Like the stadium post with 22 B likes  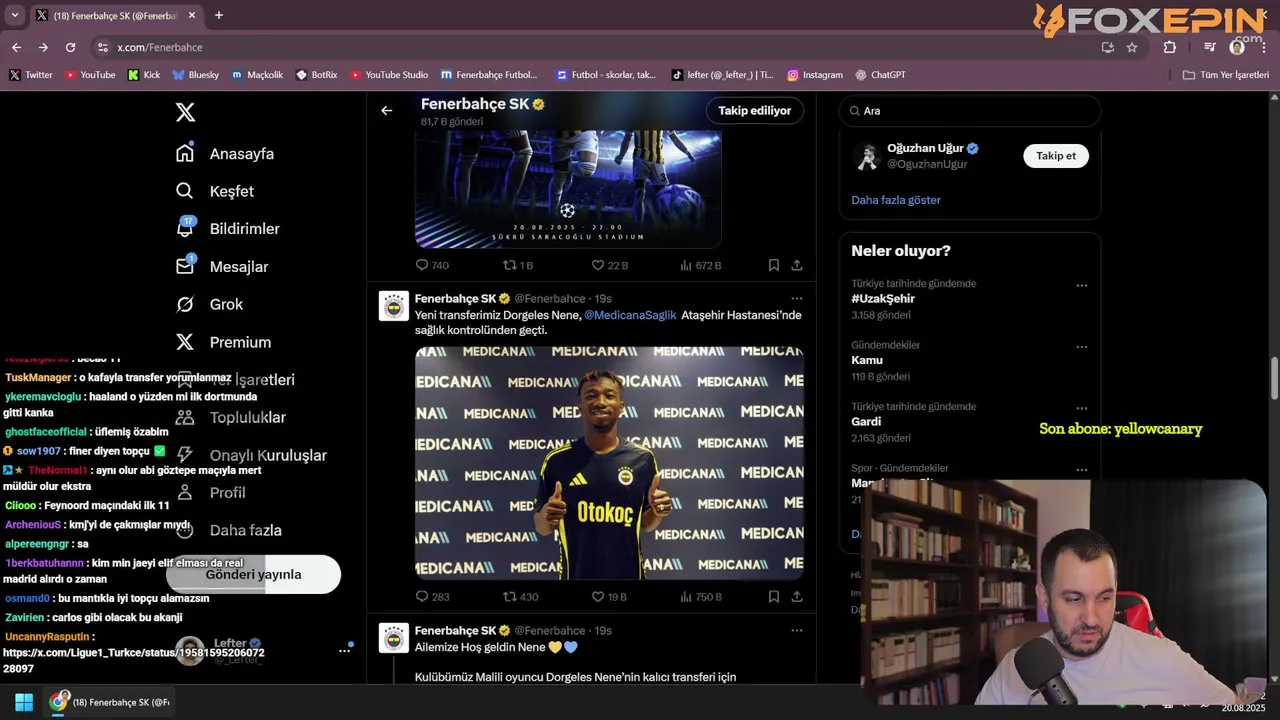[610, 265]
